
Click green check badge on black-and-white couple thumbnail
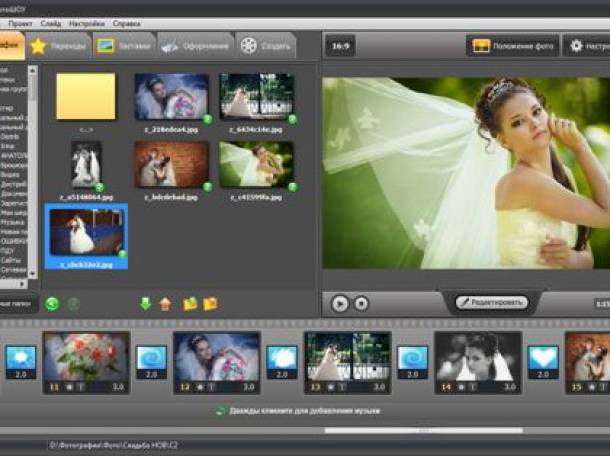(x=100, y=187)
